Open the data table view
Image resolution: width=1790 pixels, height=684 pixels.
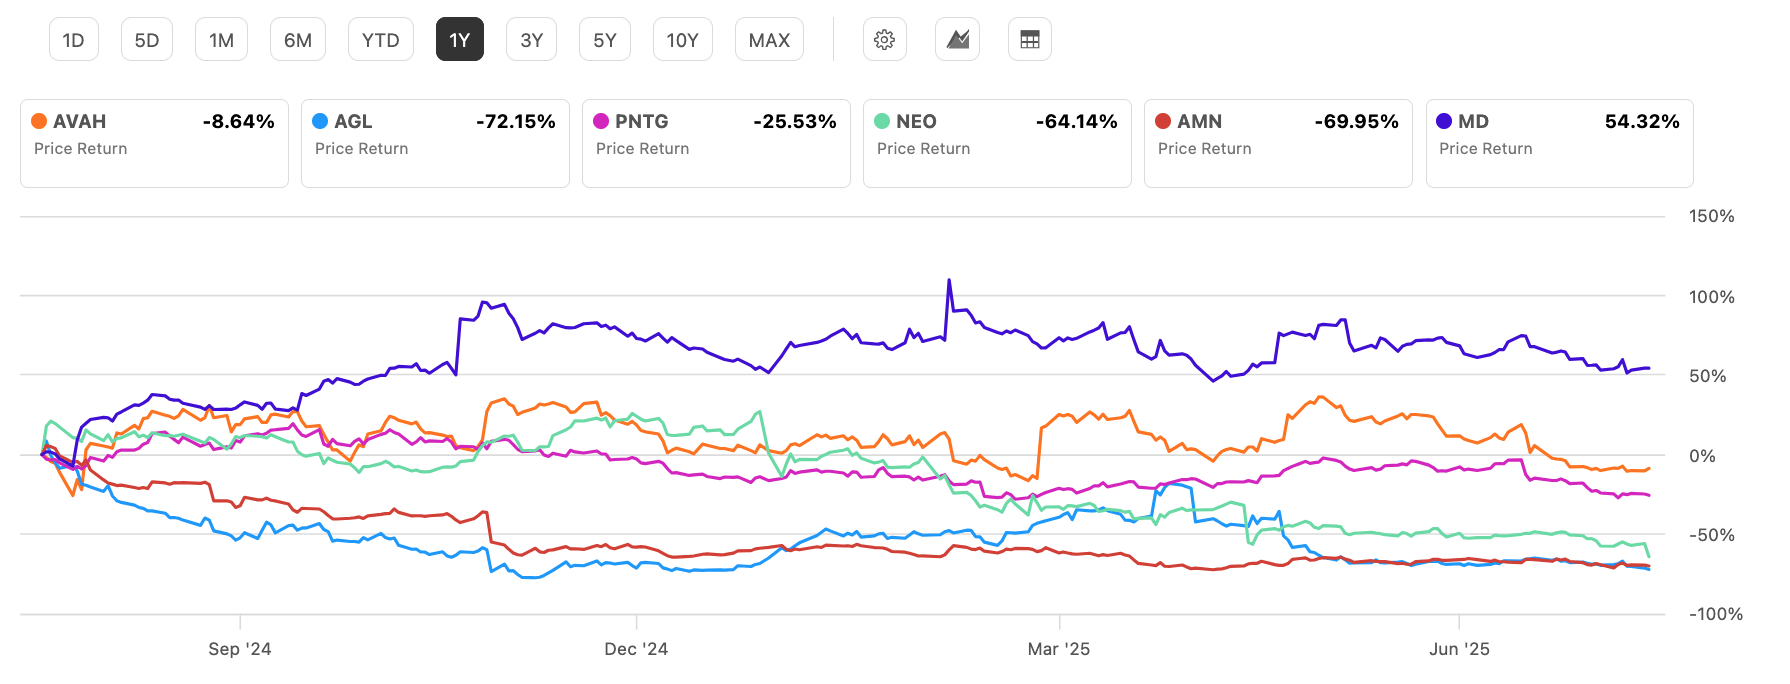coord(1029,39)
